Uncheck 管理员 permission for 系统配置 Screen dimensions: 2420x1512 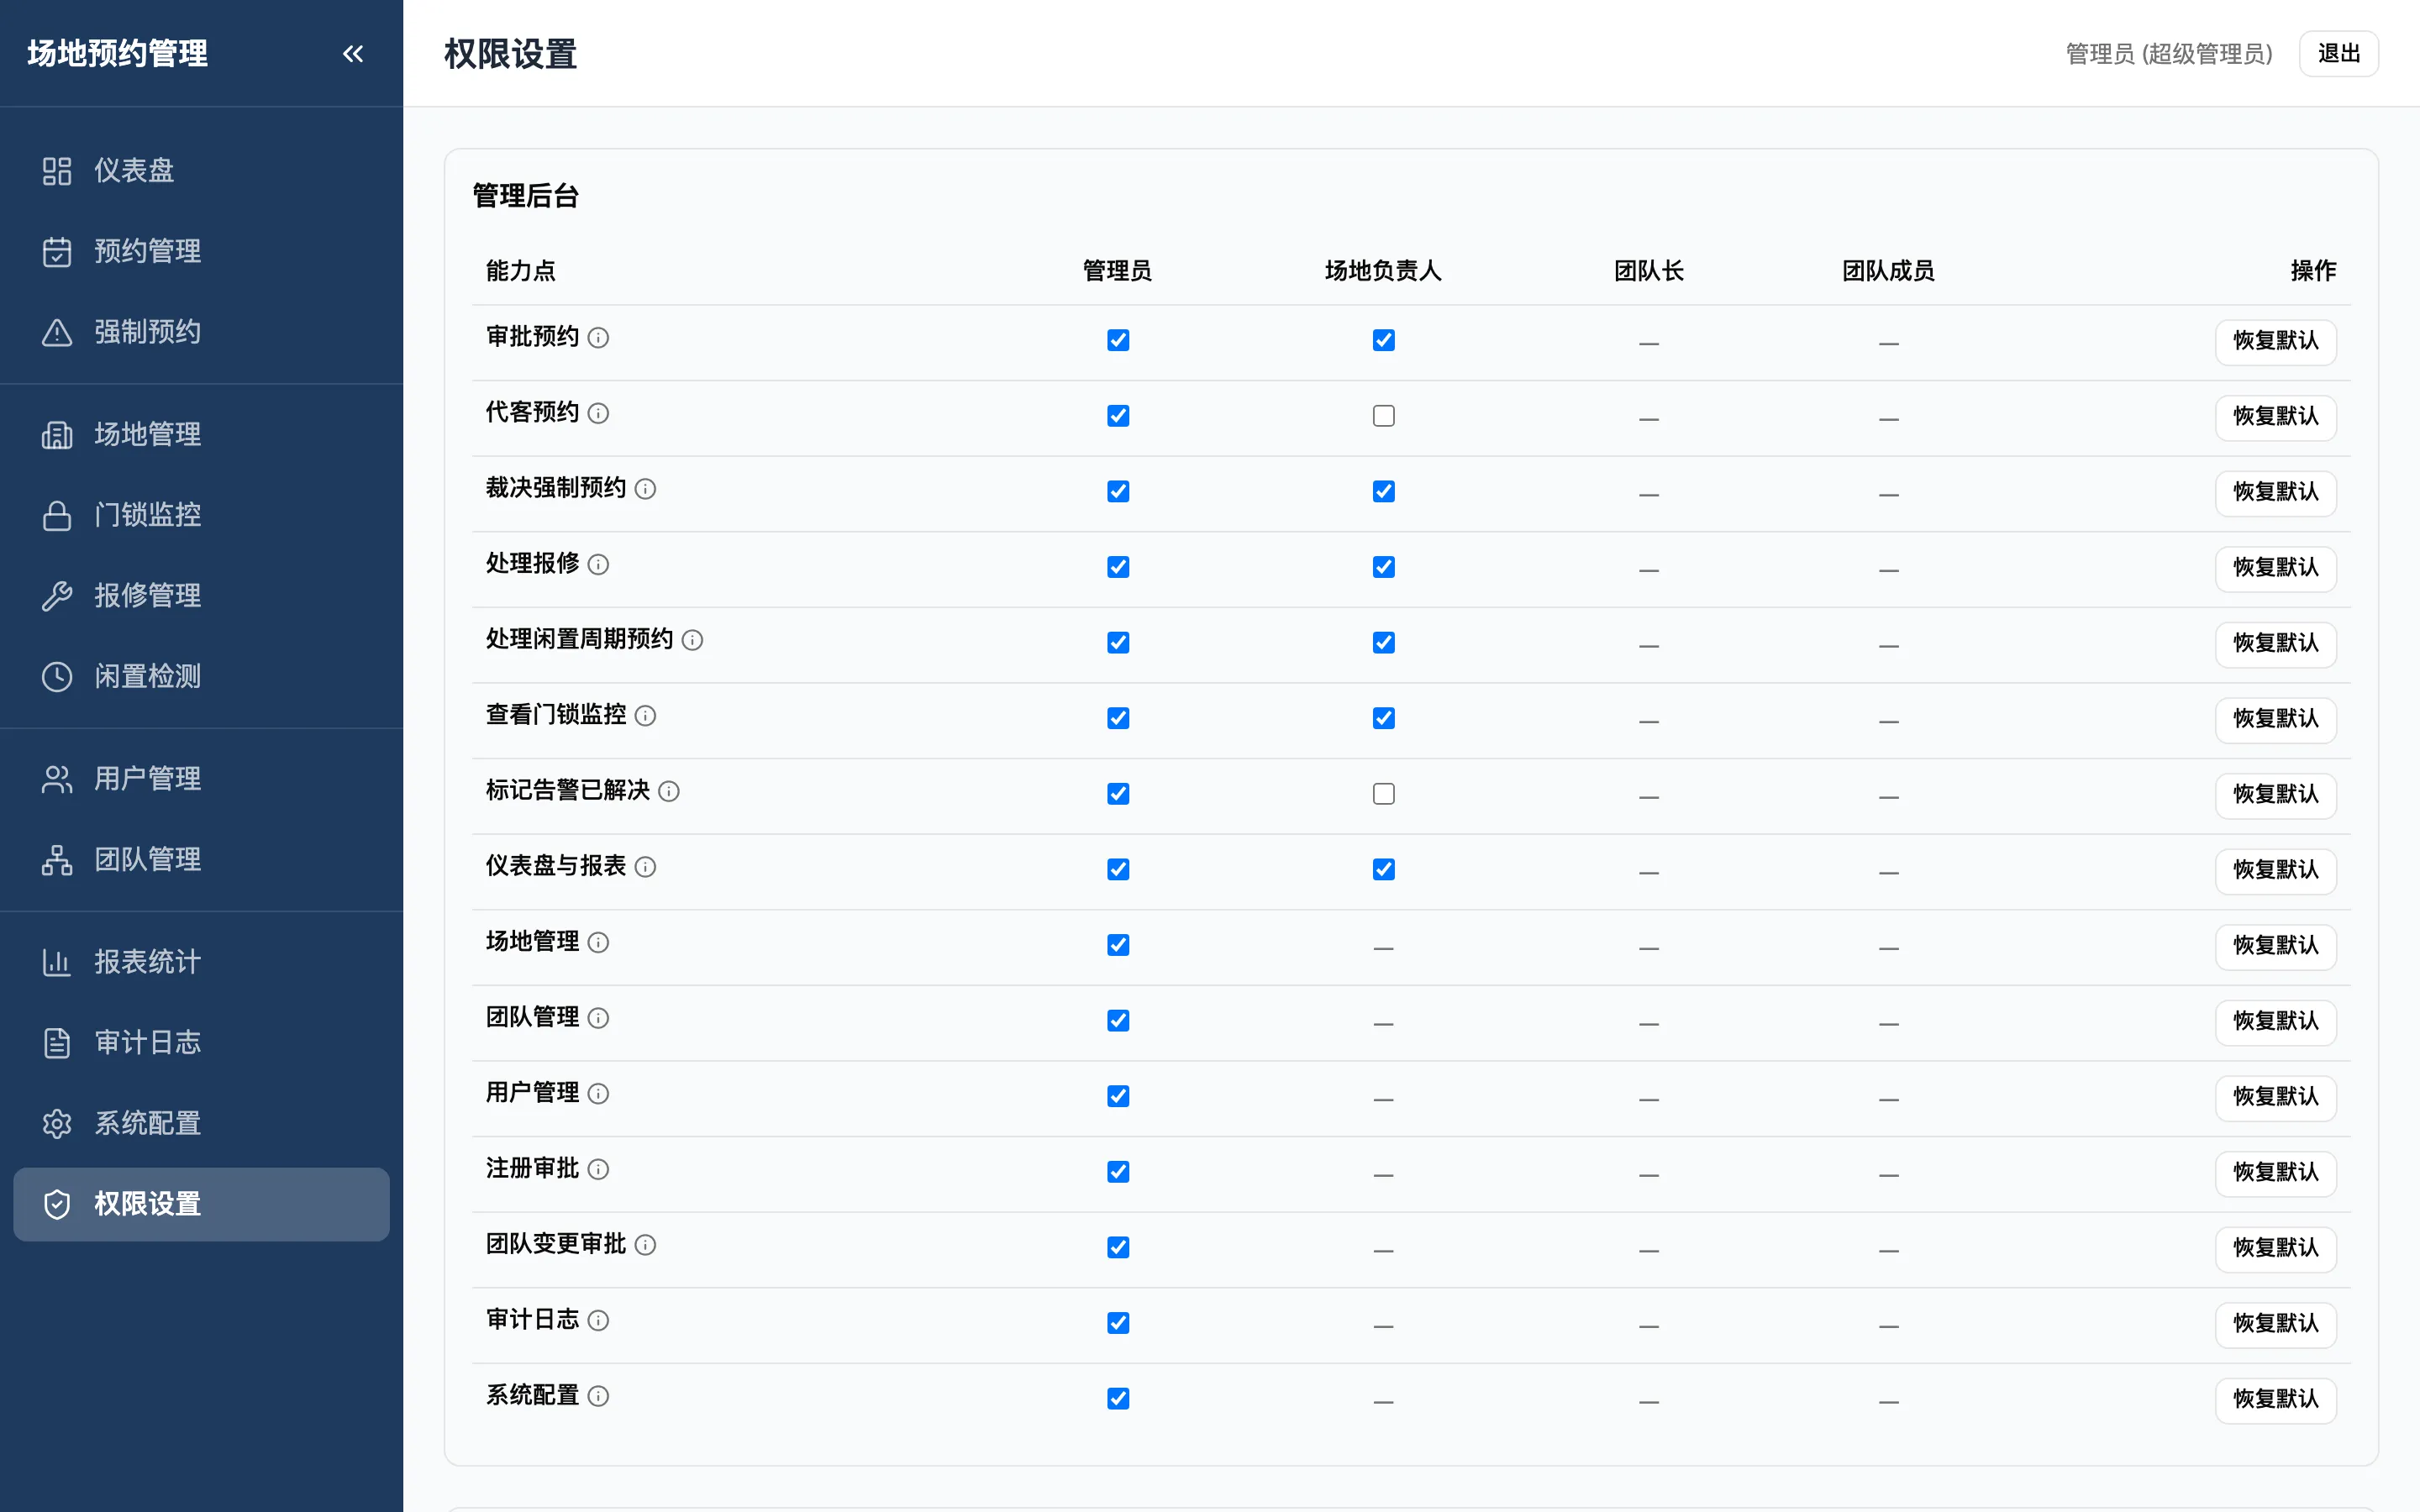[1118, 1398]
